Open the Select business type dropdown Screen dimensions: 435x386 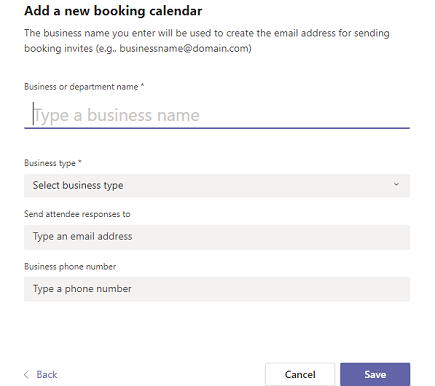click(x=217, y=185)
